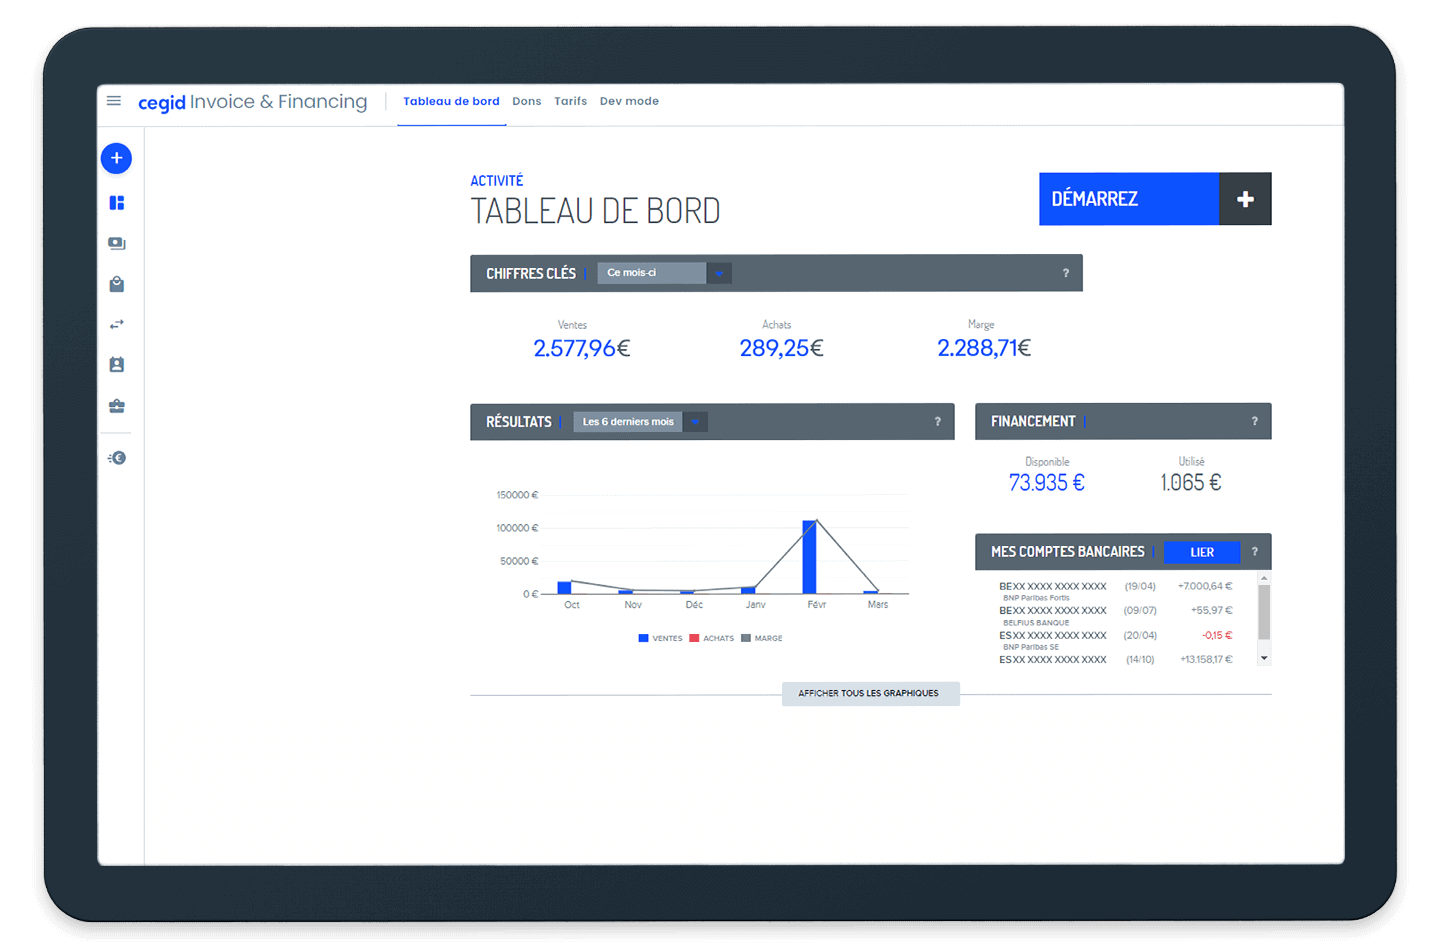Click the bank accounts scrollbar down arrow
Screen dimensions: 1440x951
[x=1264, y=658]
